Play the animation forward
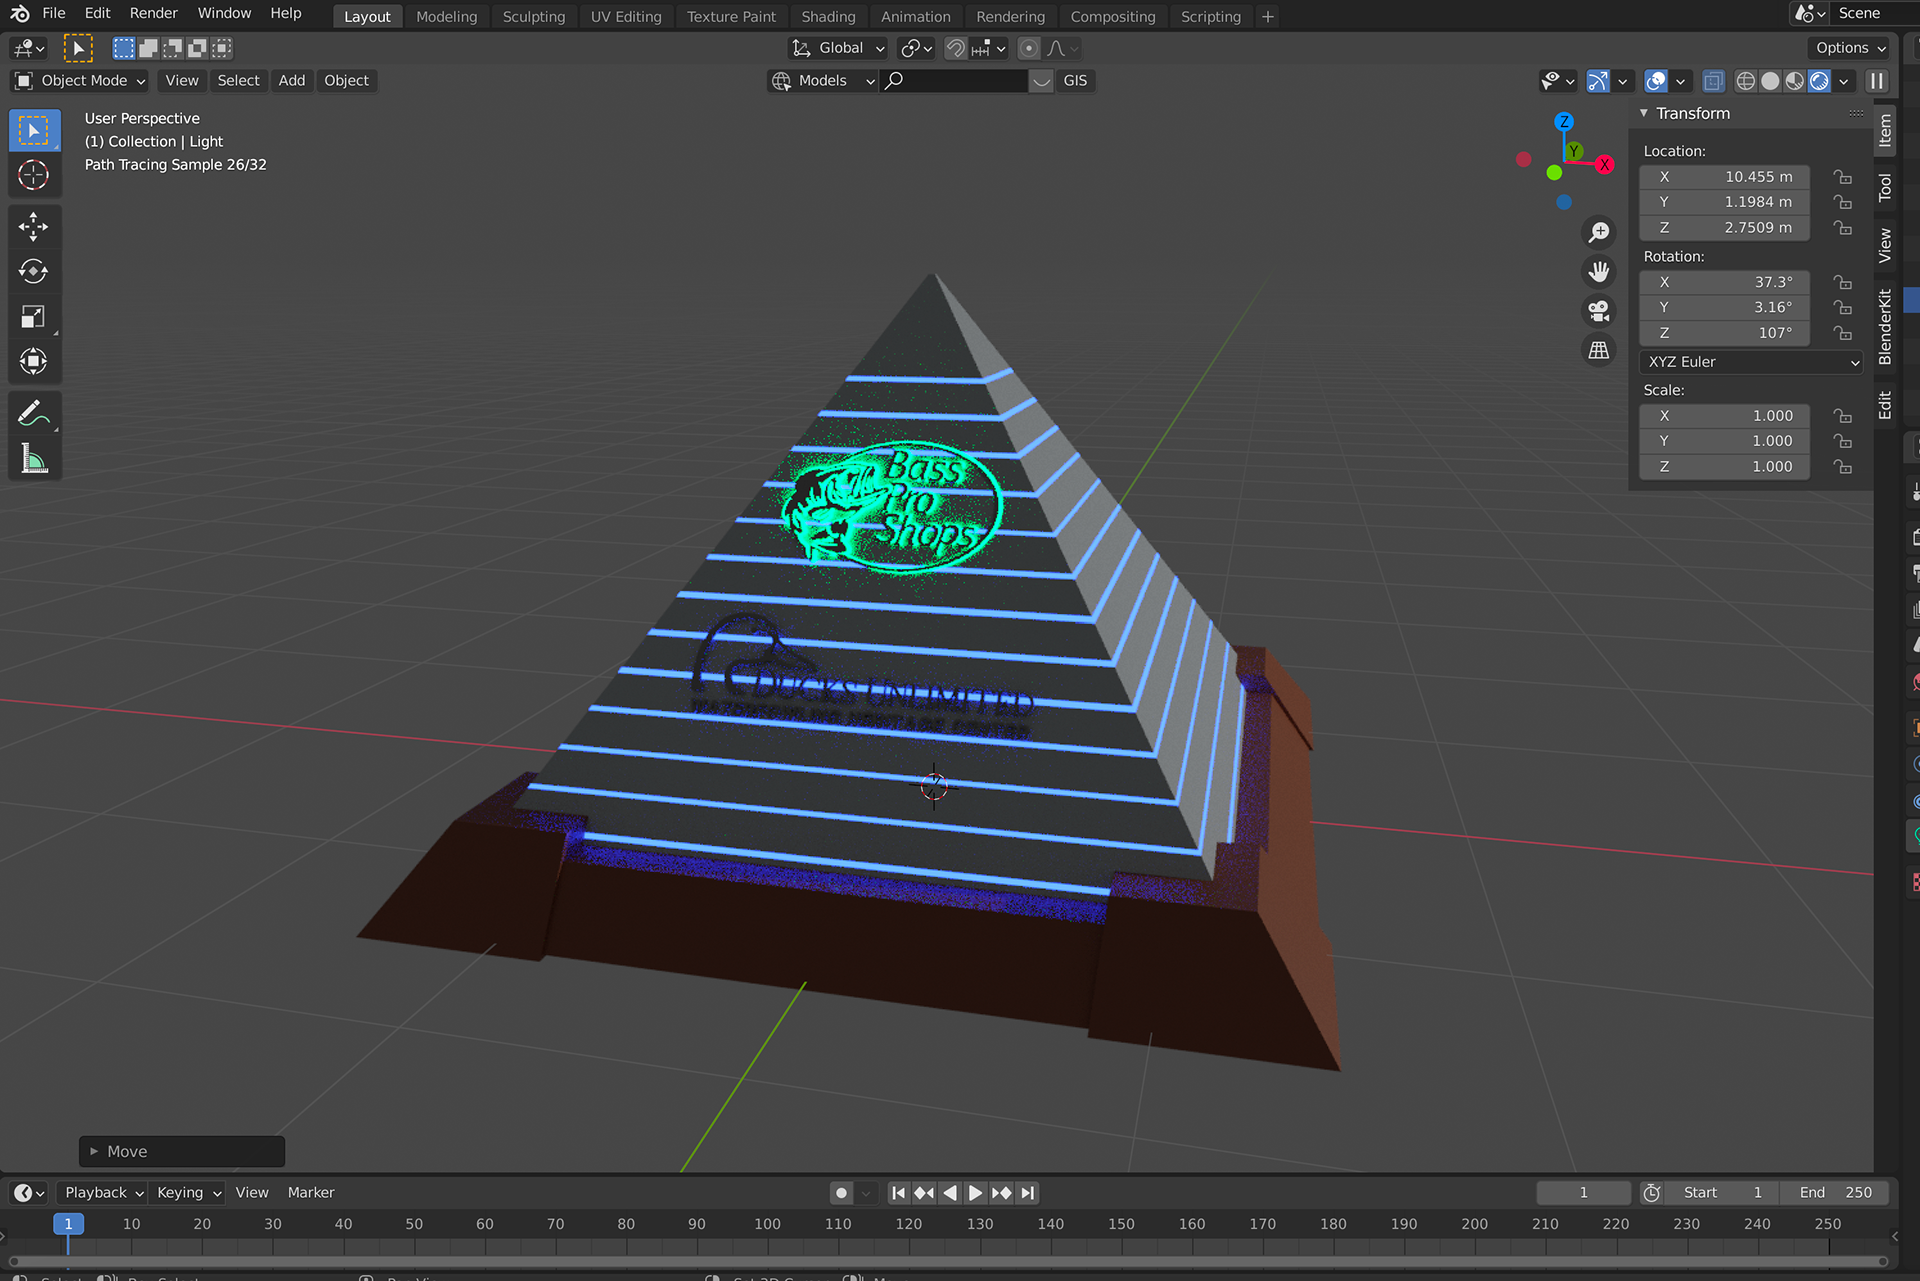Image resolution: width=1920 pixels, height=1281 pixels. tap(975, 1193)
